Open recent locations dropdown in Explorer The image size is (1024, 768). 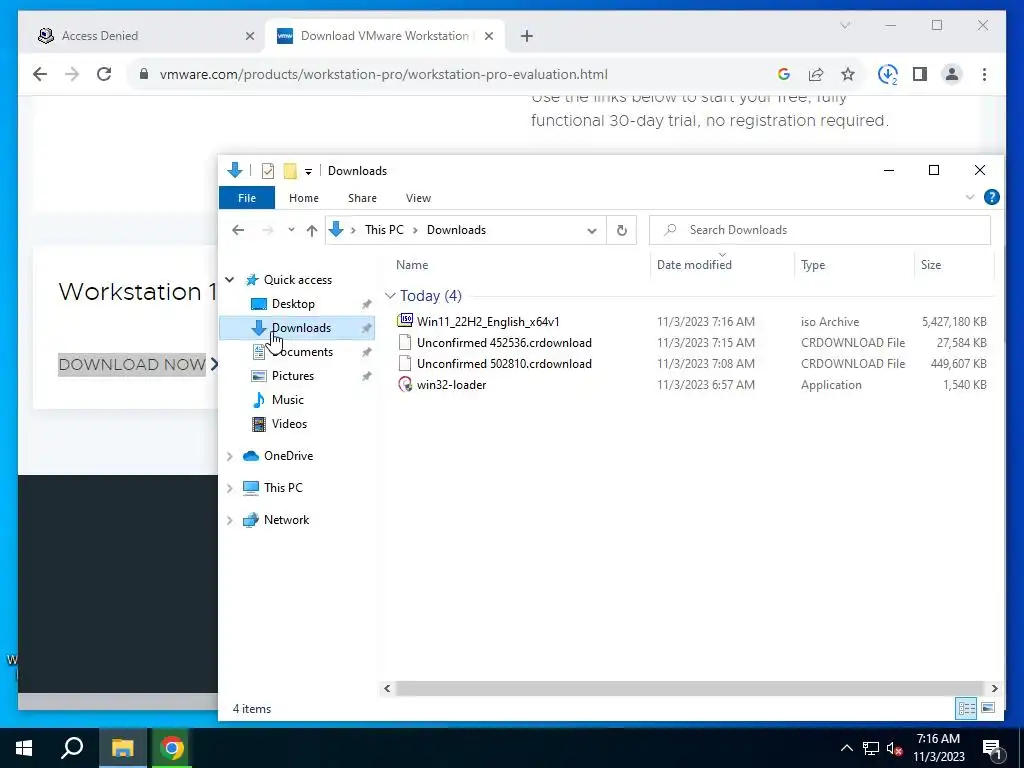pyautogui.click(x=291, y=230)
